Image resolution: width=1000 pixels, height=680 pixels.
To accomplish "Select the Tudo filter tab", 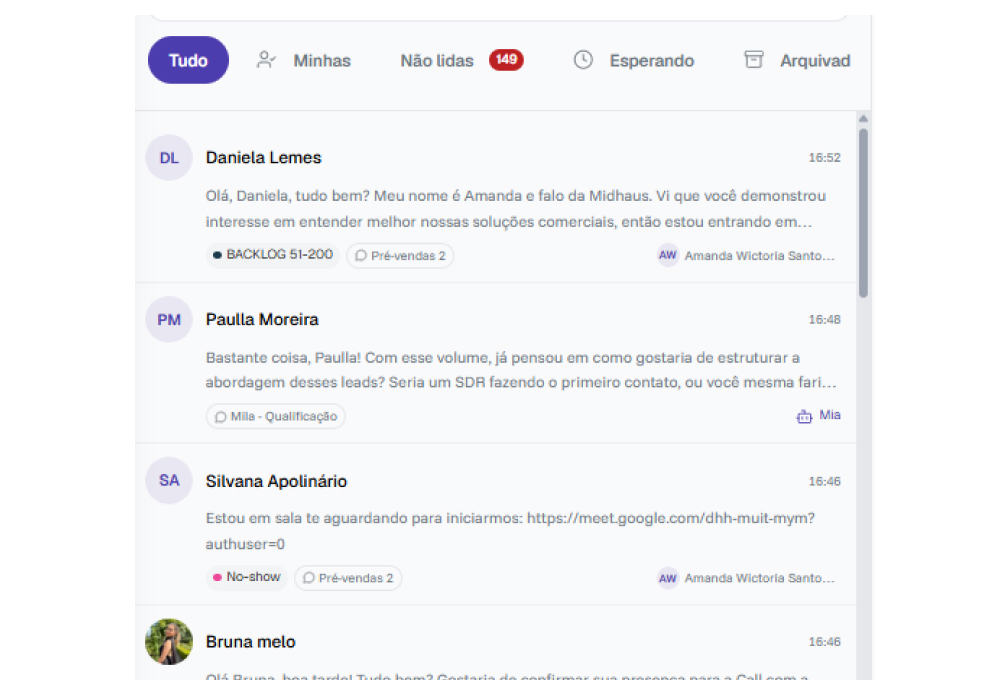I will [188, 60].
